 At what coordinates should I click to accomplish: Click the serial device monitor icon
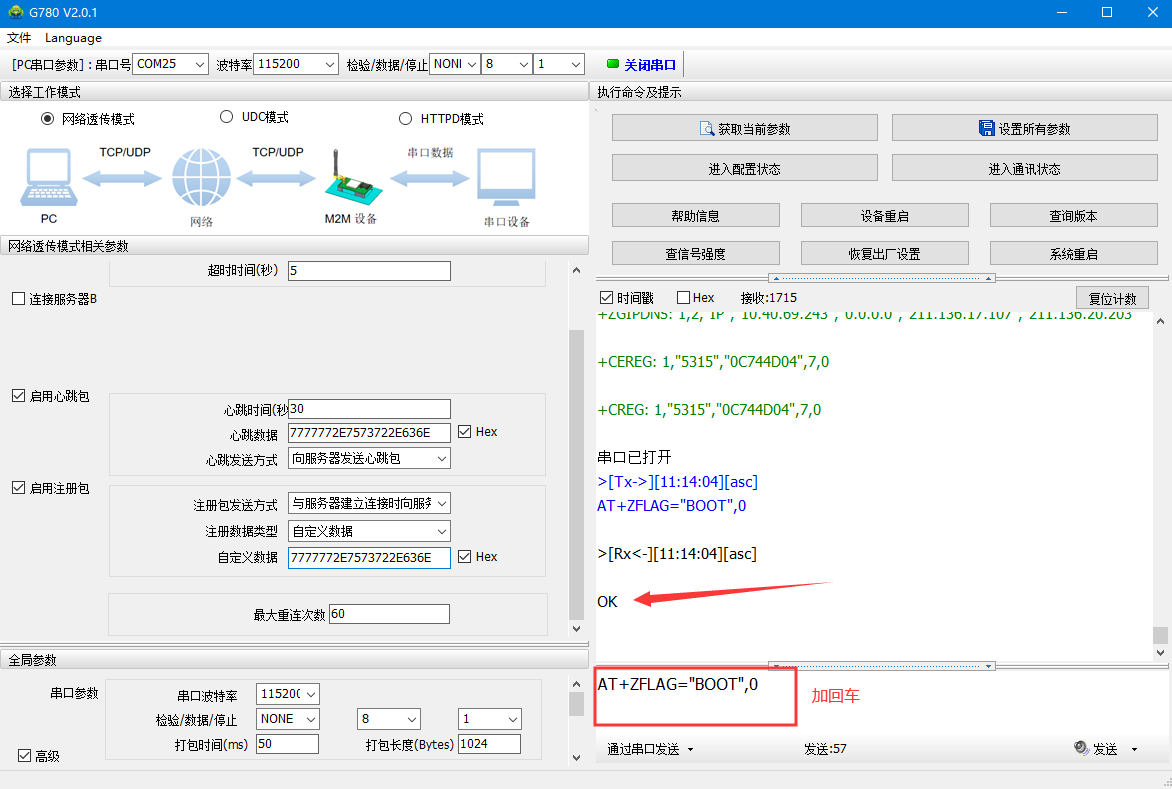point(506,178)
